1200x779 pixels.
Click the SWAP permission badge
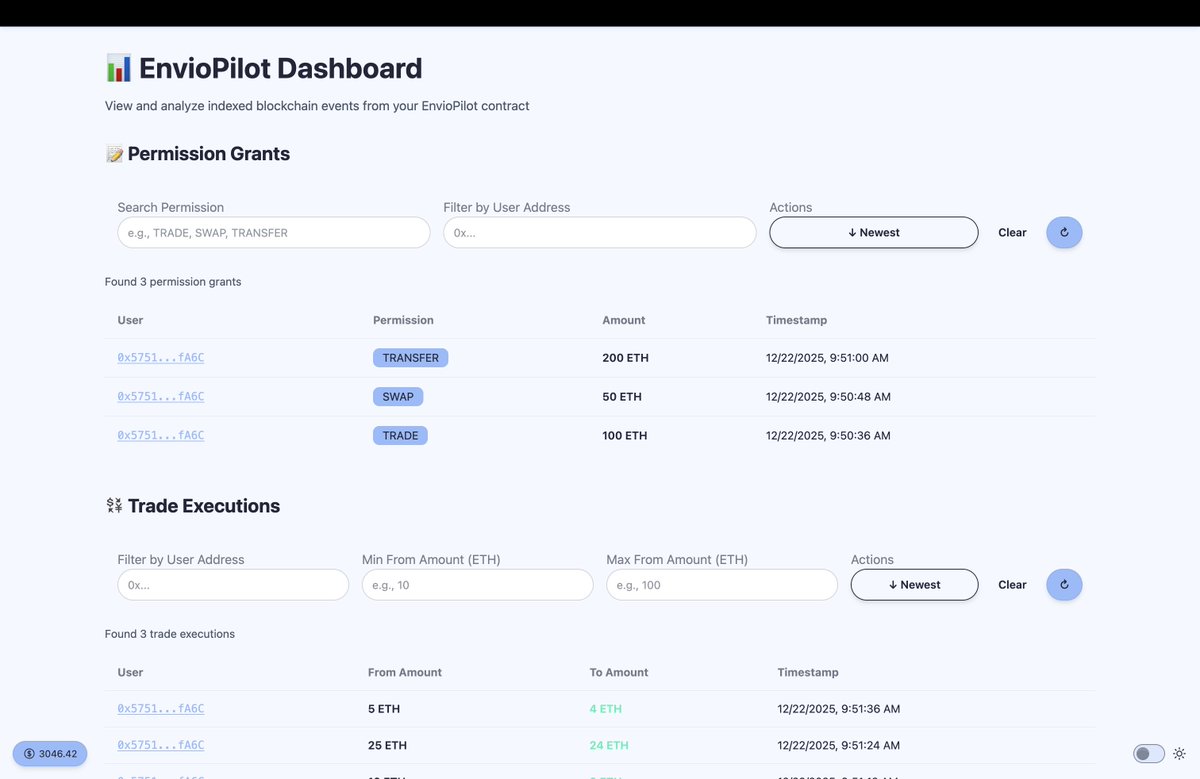coord(398,397)
